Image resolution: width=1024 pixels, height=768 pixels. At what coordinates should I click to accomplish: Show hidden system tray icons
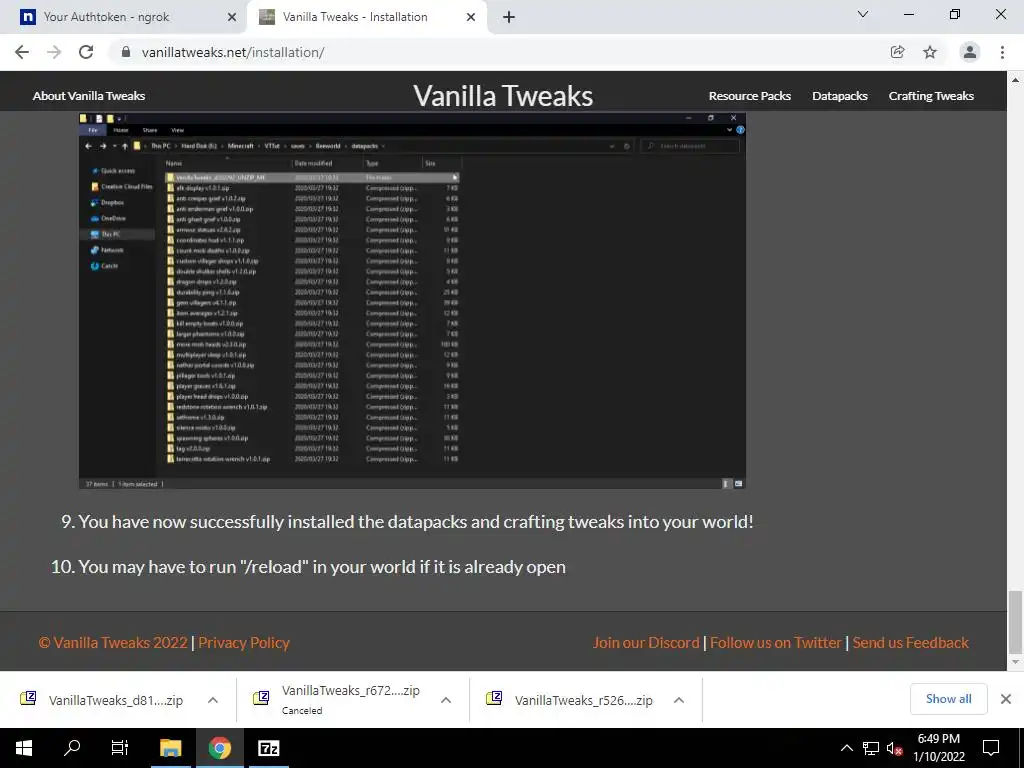click(846, 748)
